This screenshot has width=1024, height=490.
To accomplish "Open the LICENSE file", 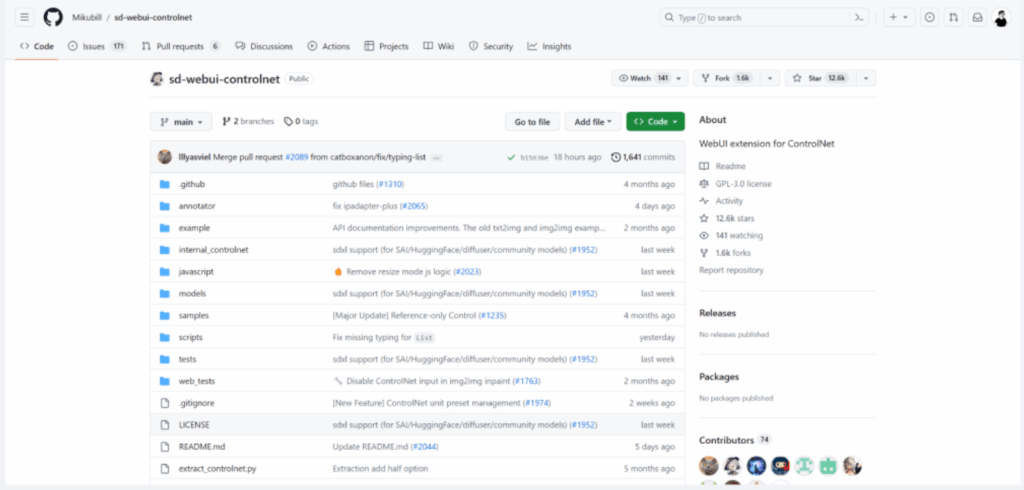I will coord(194,425).
